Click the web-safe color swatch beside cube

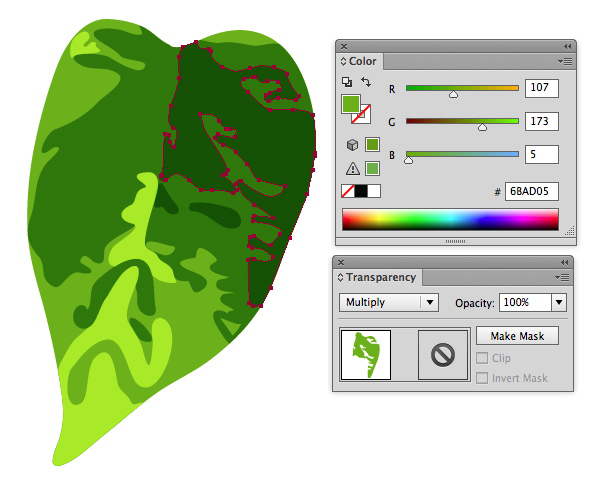372,145
